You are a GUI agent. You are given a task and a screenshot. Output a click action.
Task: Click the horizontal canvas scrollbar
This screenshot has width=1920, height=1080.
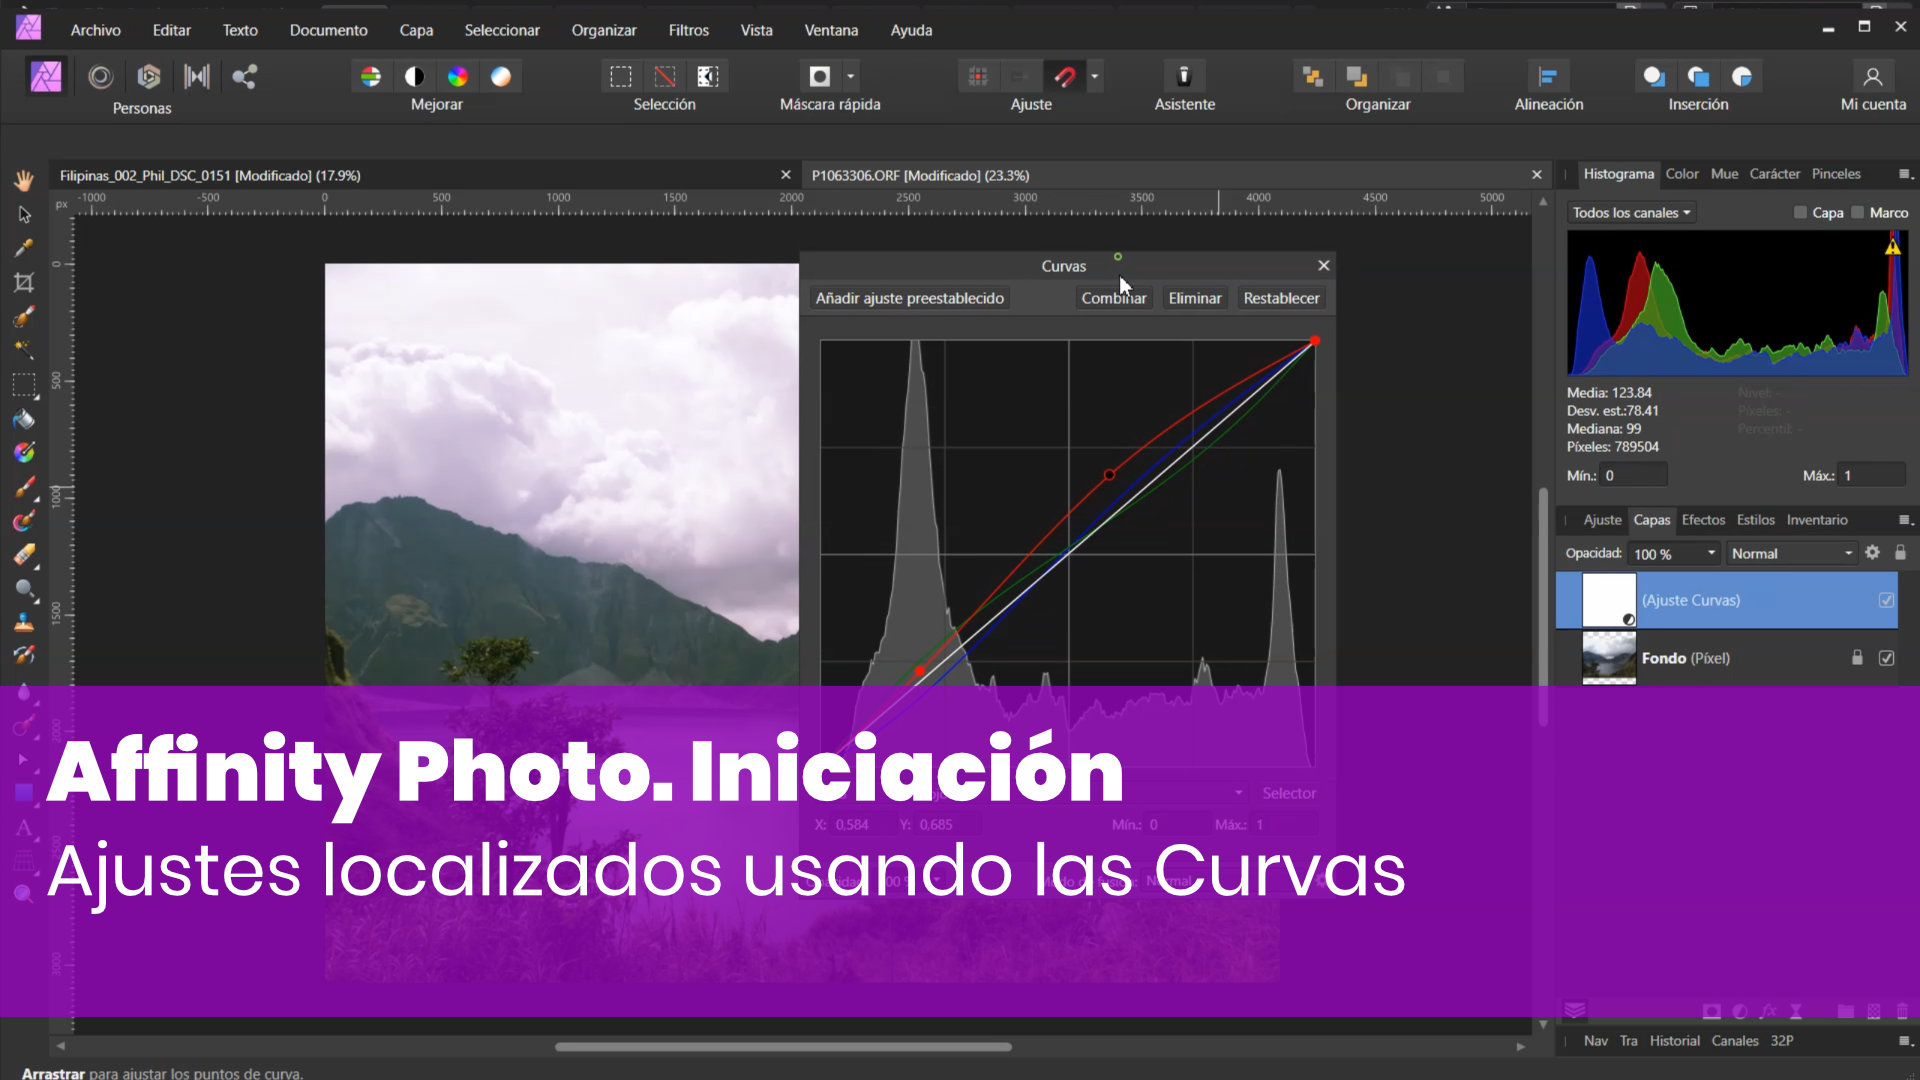(x=783, y=1047)
